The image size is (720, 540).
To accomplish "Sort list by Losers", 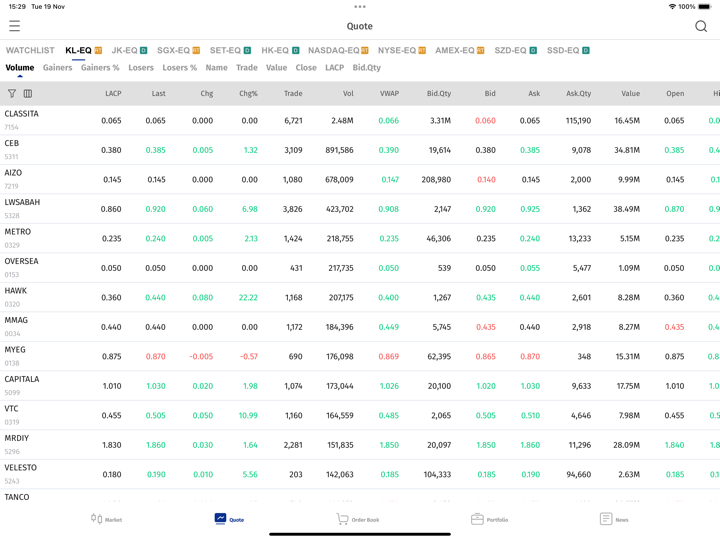I will (x=141, y=68).
